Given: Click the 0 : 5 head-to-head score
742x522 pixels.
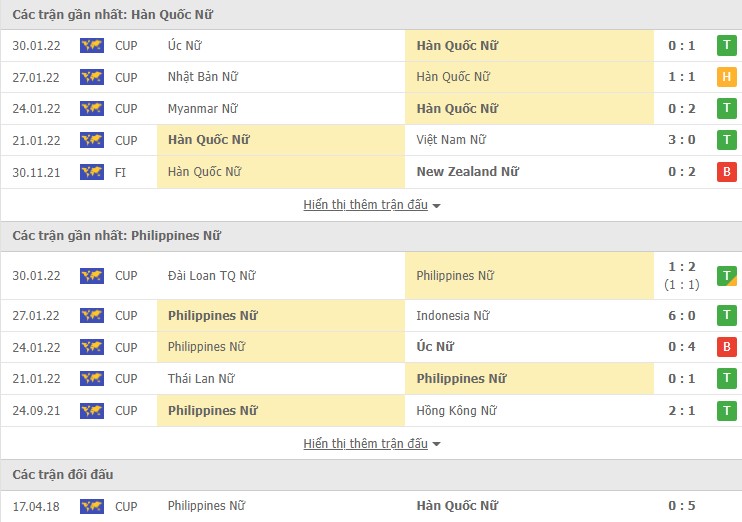Looking at the screenshot, I should 681,506.
